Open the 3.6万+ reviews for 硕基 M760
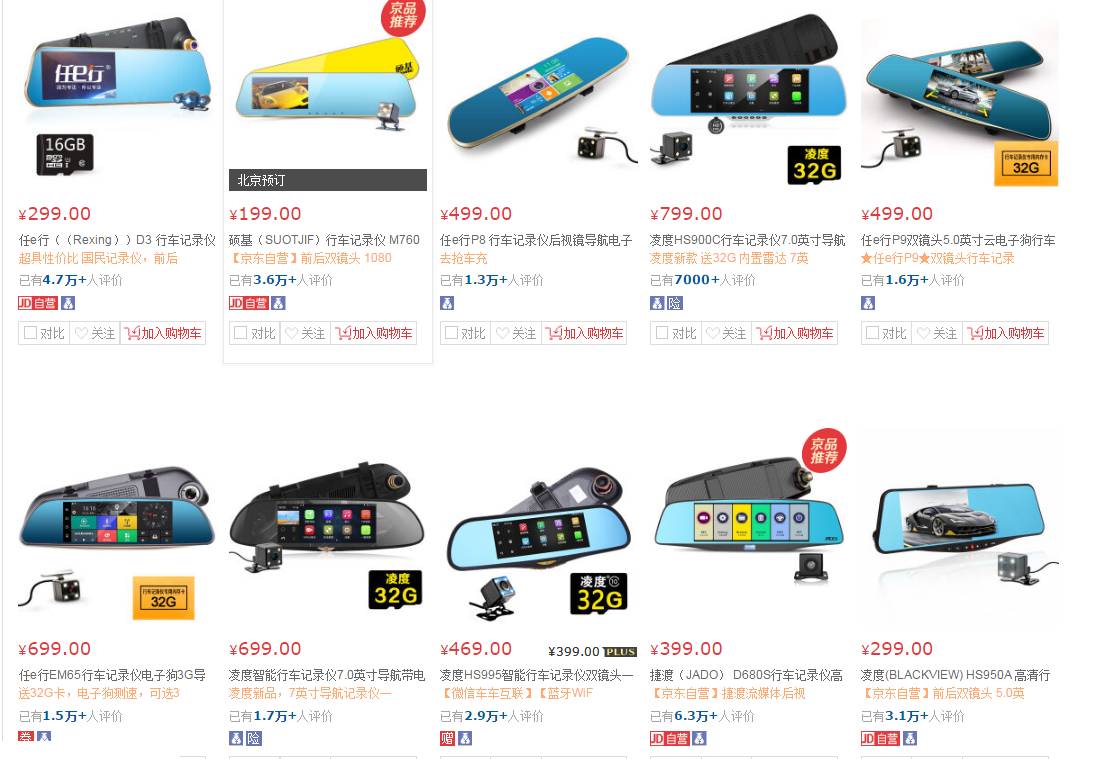 (x=274, y=280)
